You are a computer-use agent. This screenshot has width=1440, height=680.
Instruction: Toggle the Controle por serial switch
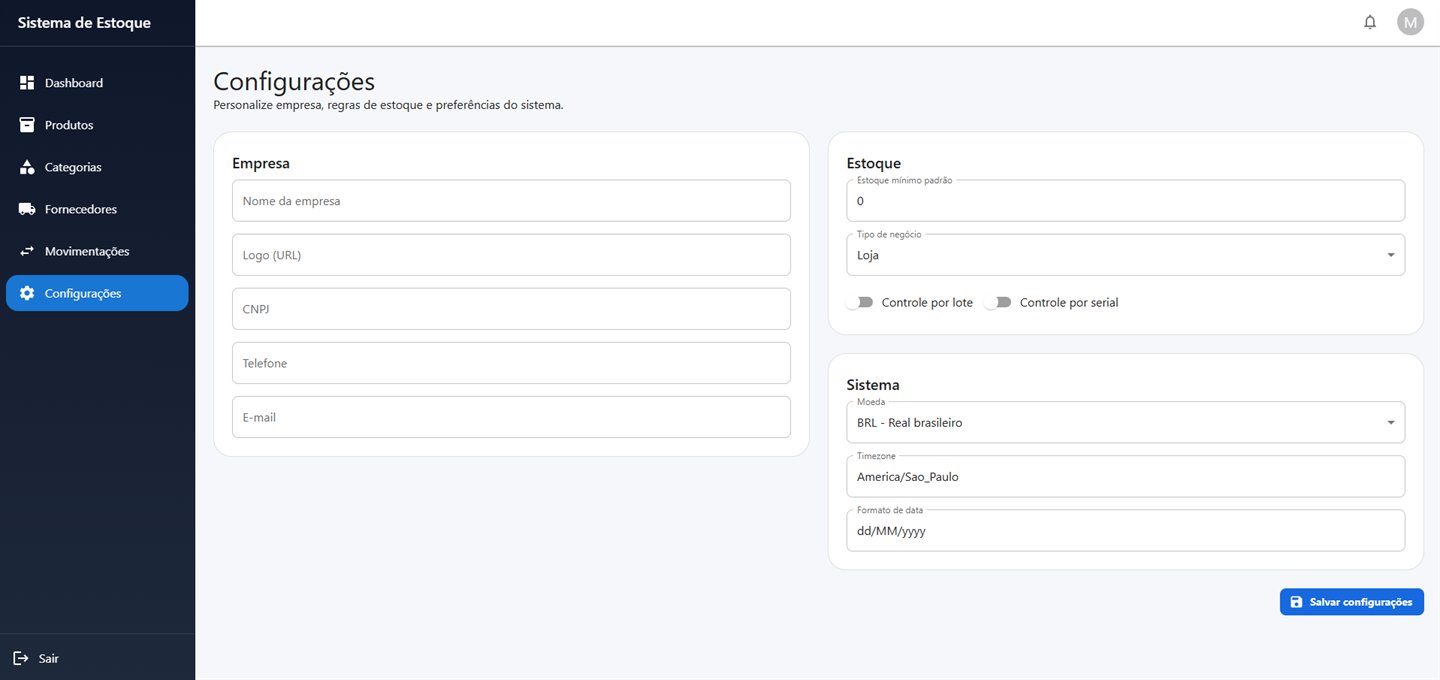point(998,302)
